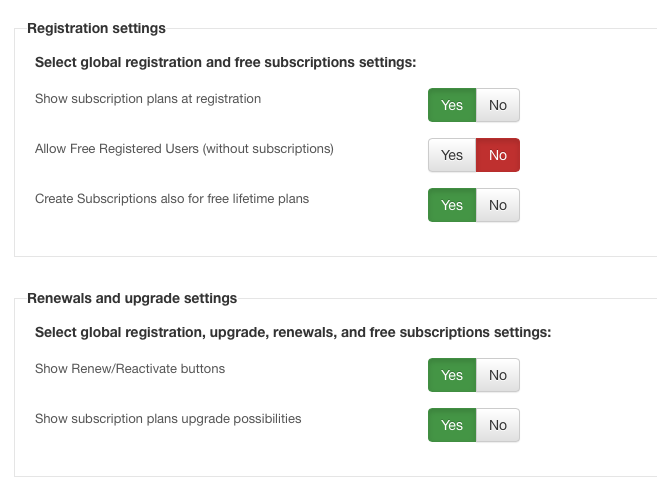Click the global registration and free subscriptions heading
657x489 pixels.
(225, 62)
